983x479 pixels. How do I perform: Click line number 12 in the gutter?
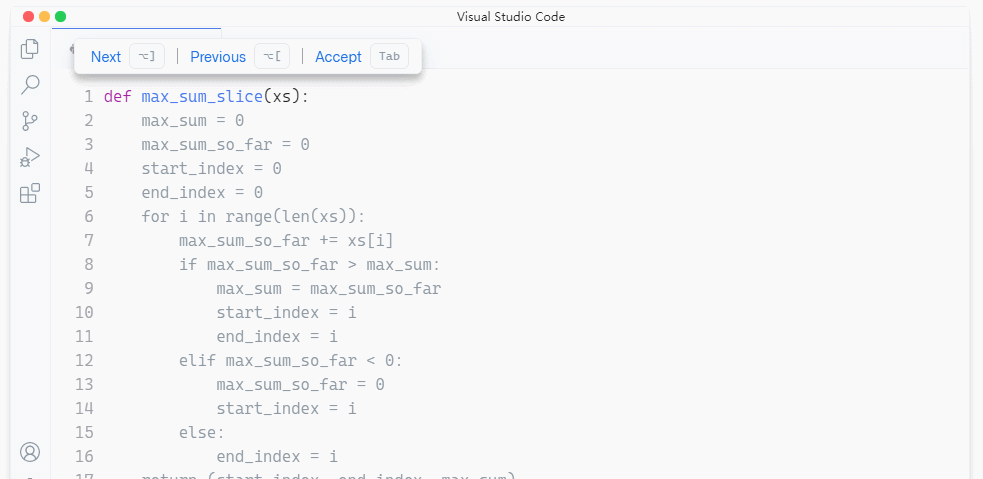pos(84,361)
